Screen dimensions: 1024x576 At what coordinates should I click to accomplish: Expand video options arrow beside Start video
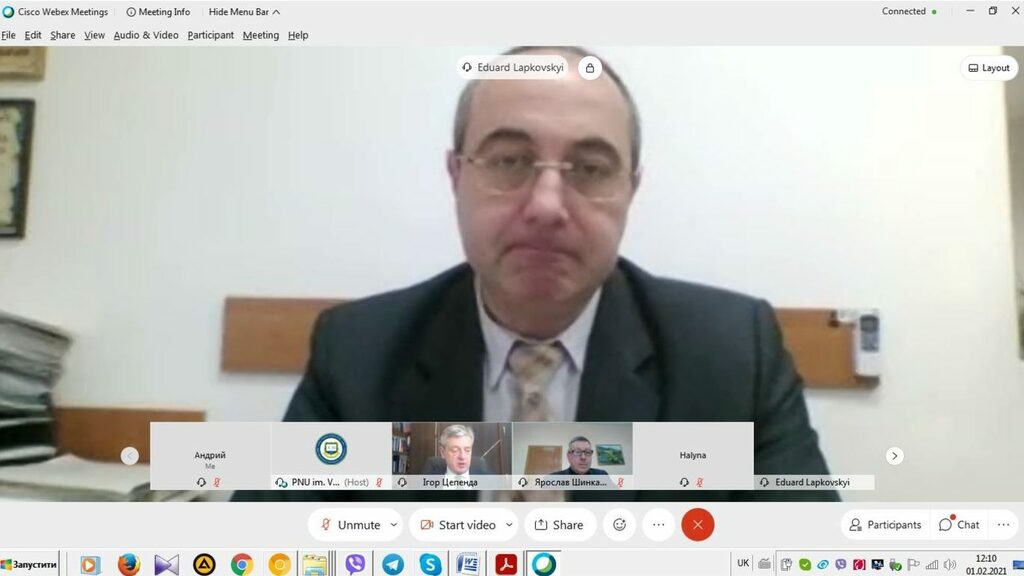click(x=509, y=524)
